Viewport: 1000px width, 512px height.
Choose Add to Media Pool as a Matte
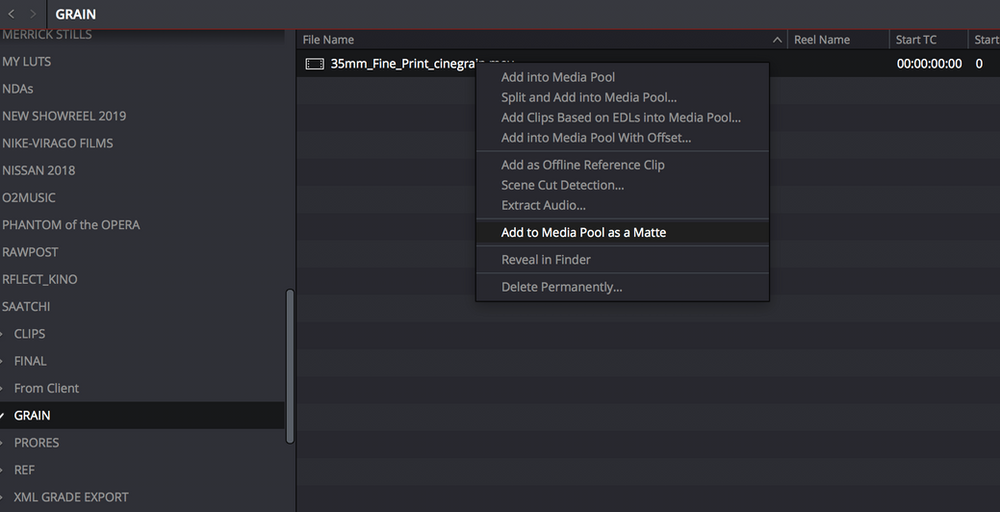583,233
